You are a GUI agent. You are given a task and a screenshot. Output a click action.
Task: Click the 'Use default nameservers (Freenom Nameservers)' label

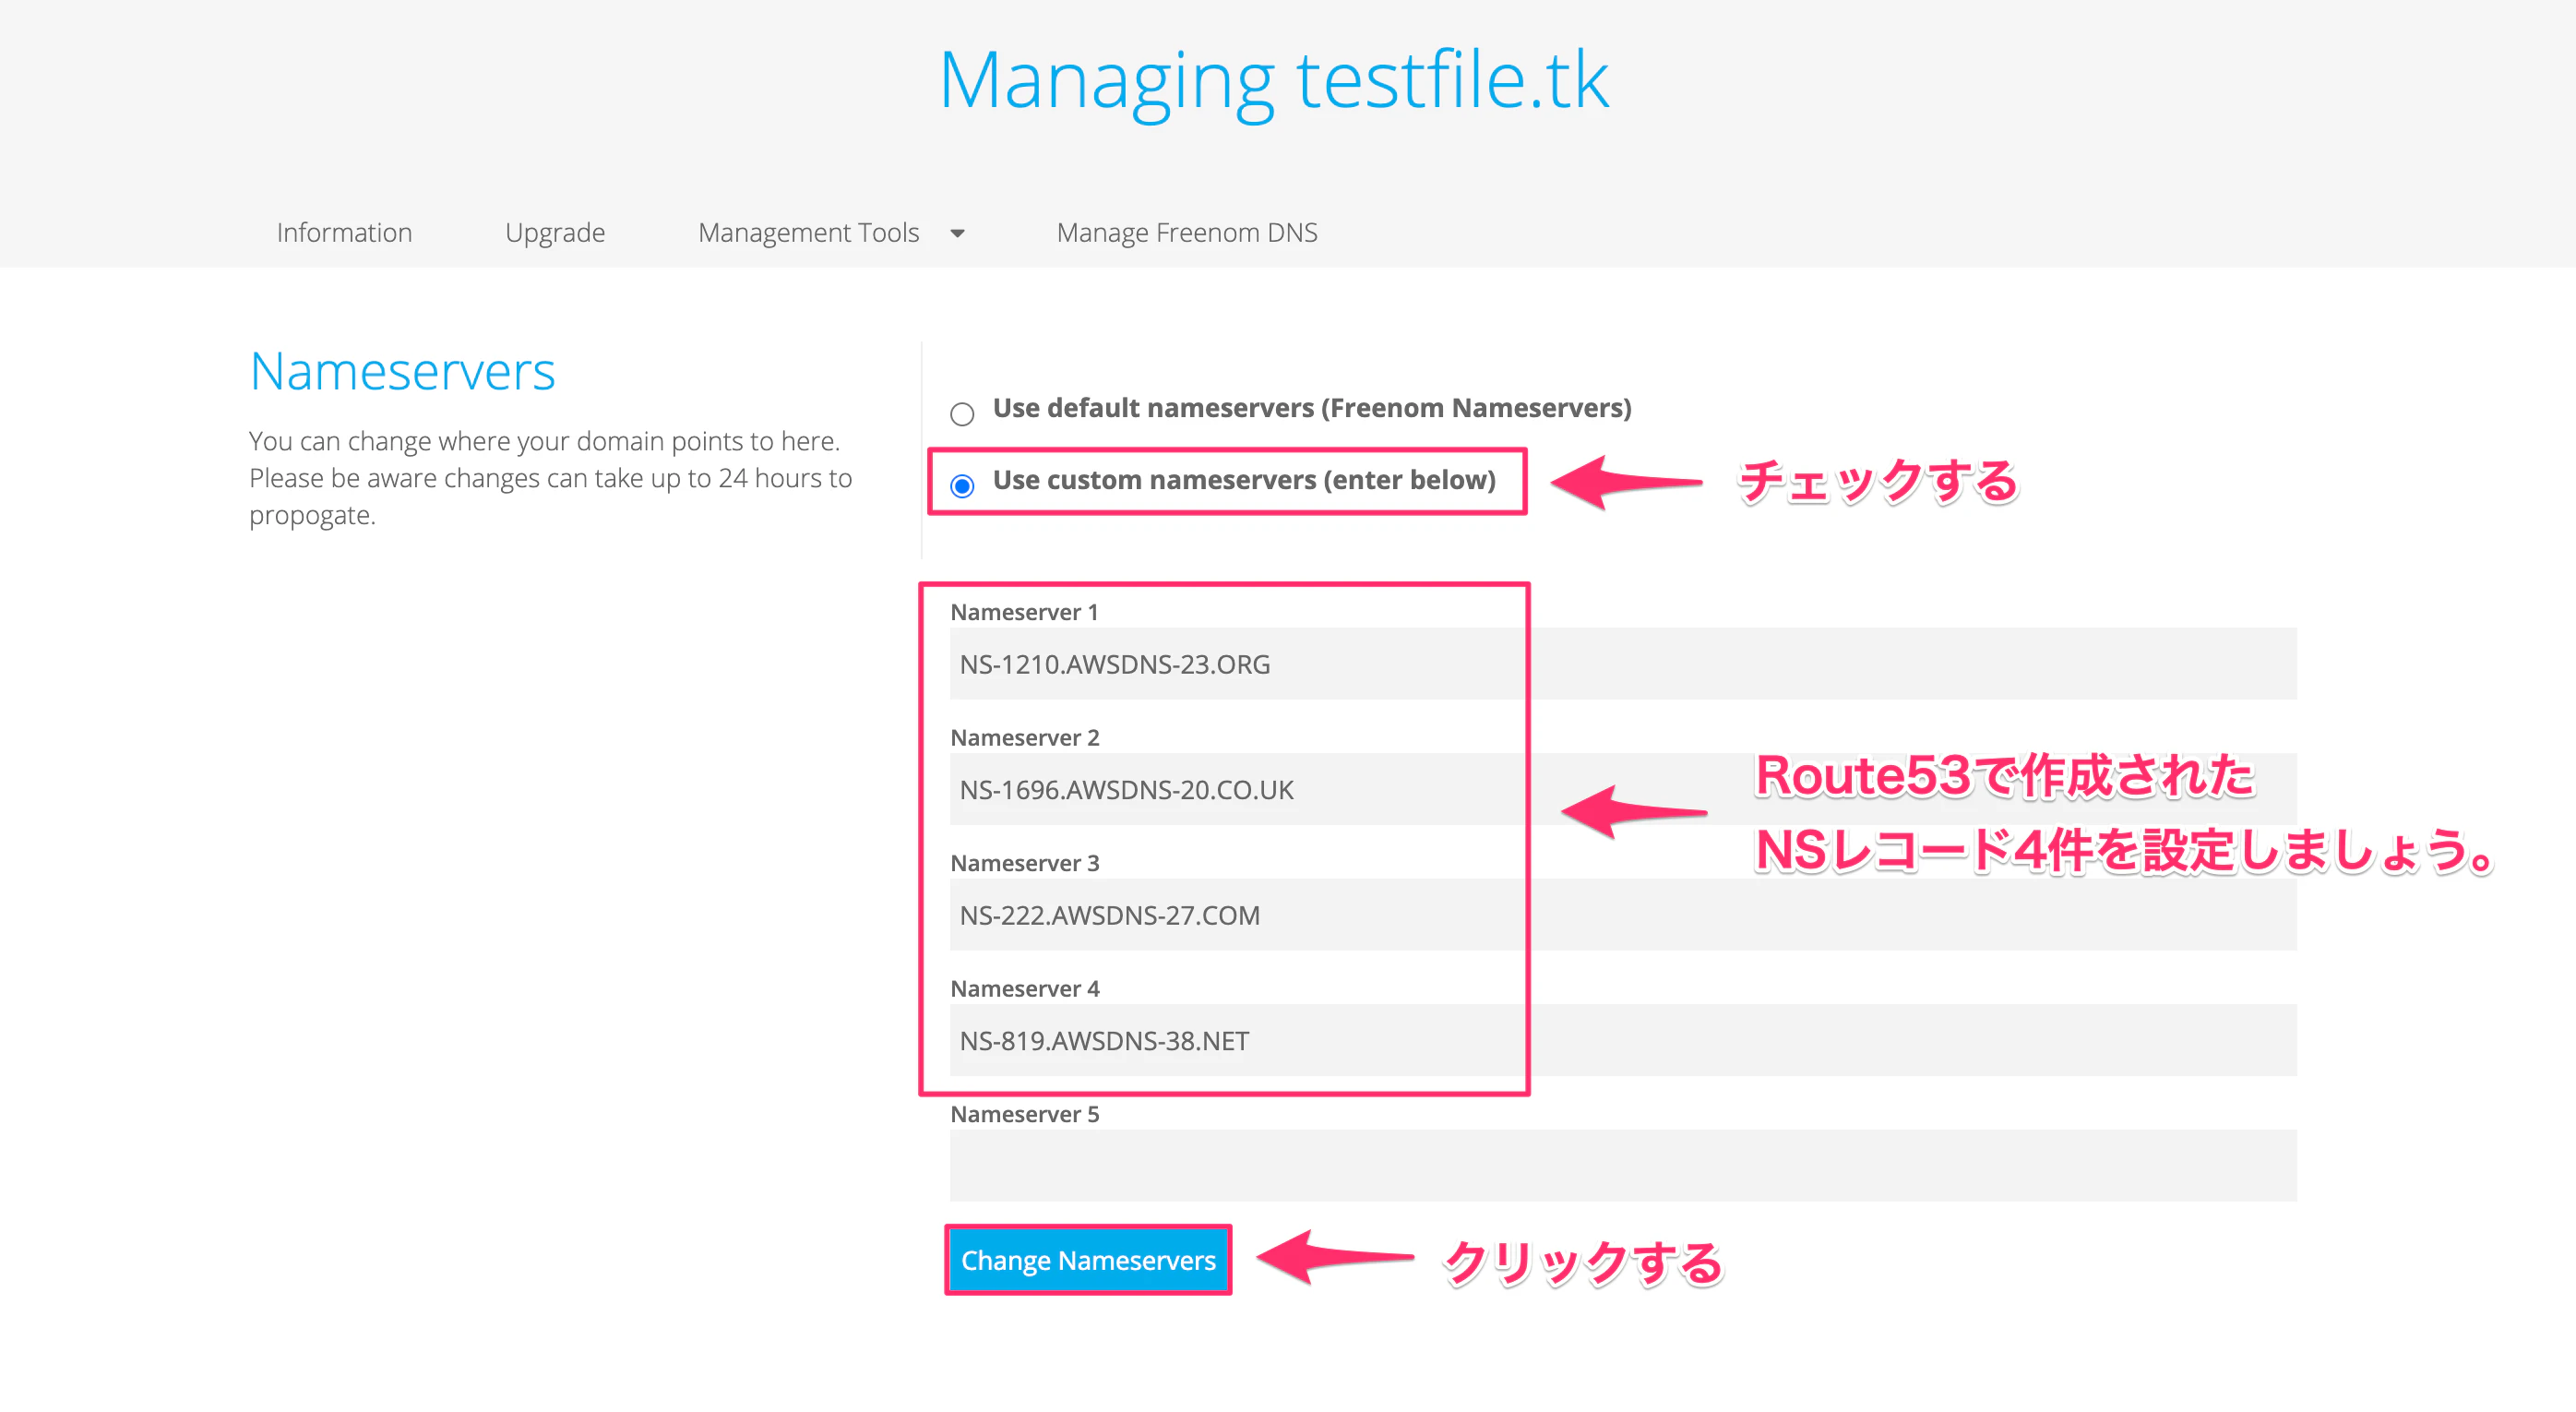pyautogui.click(x=1312, y=408)
